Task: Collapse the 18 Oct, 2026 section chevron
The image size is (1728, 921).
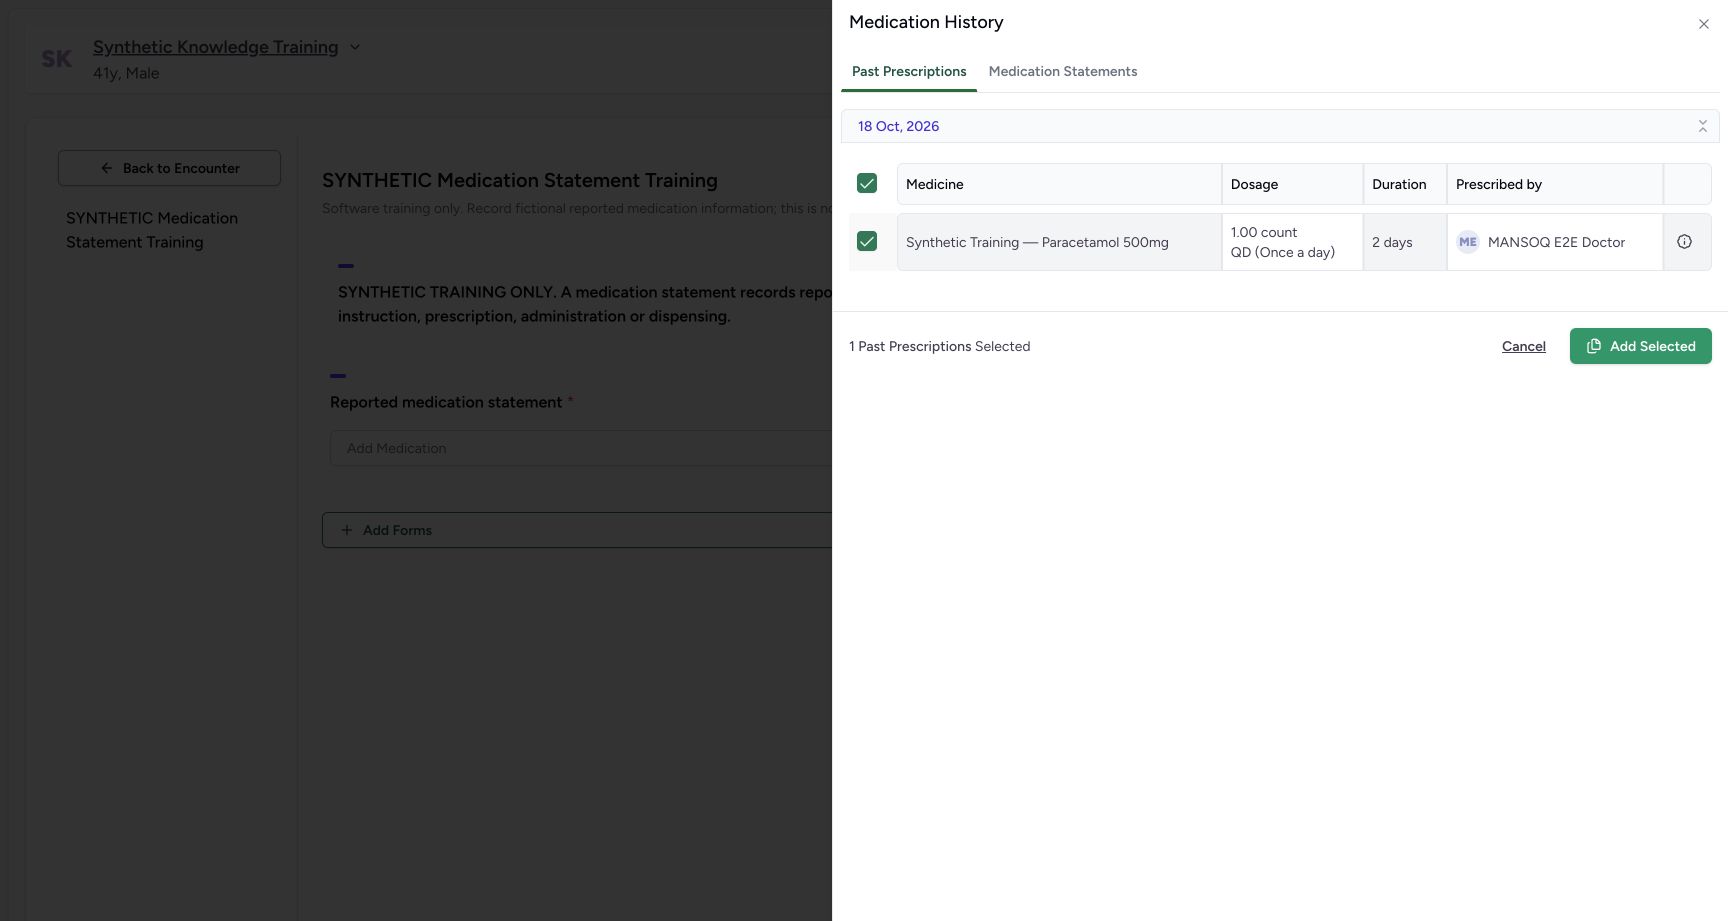Action: 1702,126
